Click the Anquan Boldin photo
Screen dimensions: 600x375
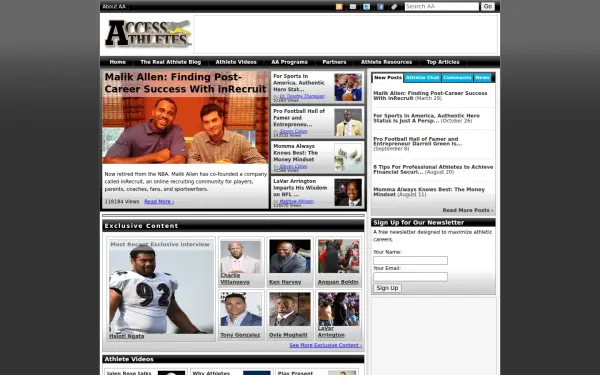[339, 256]
